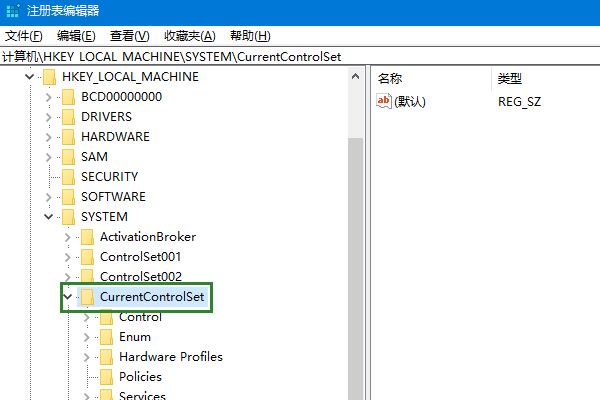Image resolution: width=600 pixels, height=400 pixels.
Task: Expand the HARDWARE key
Action: click(x=49, y=137)
